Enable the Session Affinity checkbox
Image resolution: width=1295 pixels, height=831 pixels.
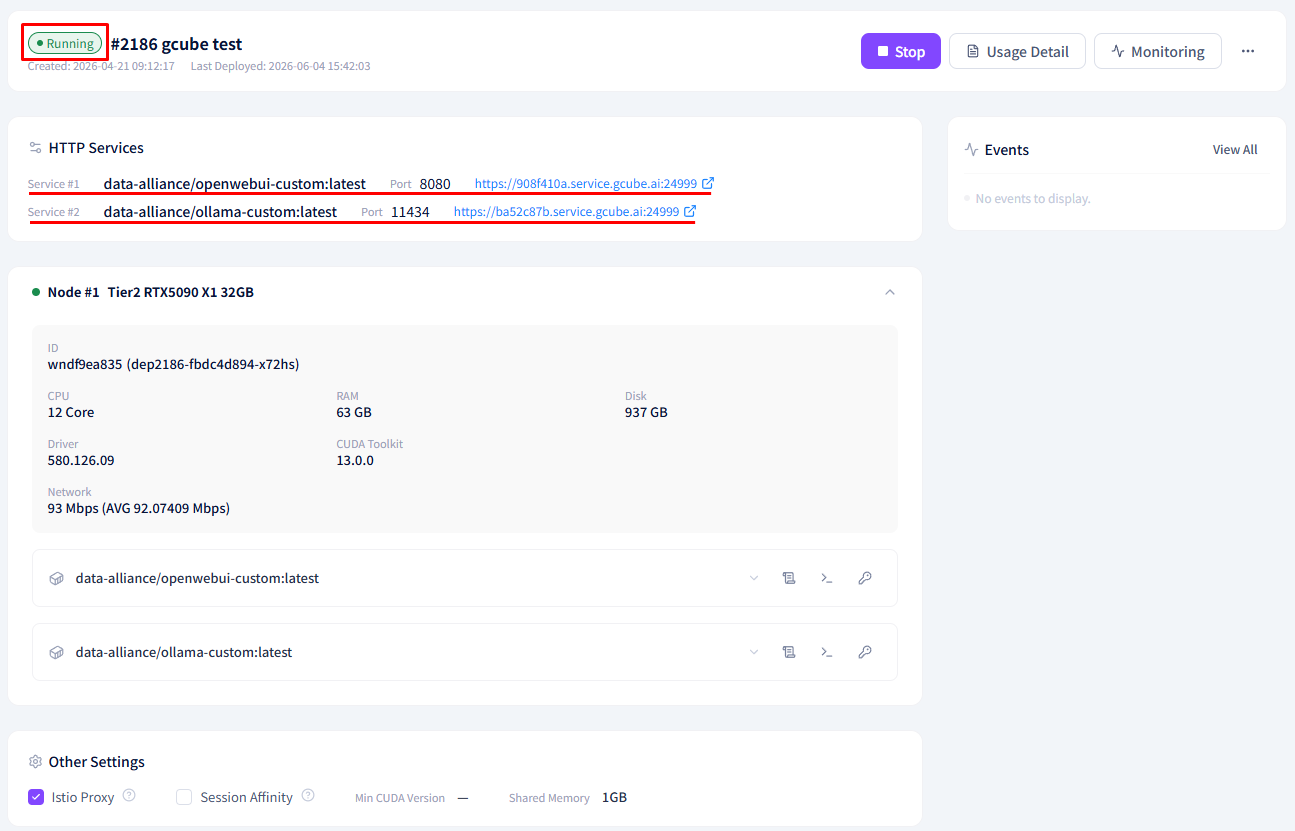(x=184, y=797)
